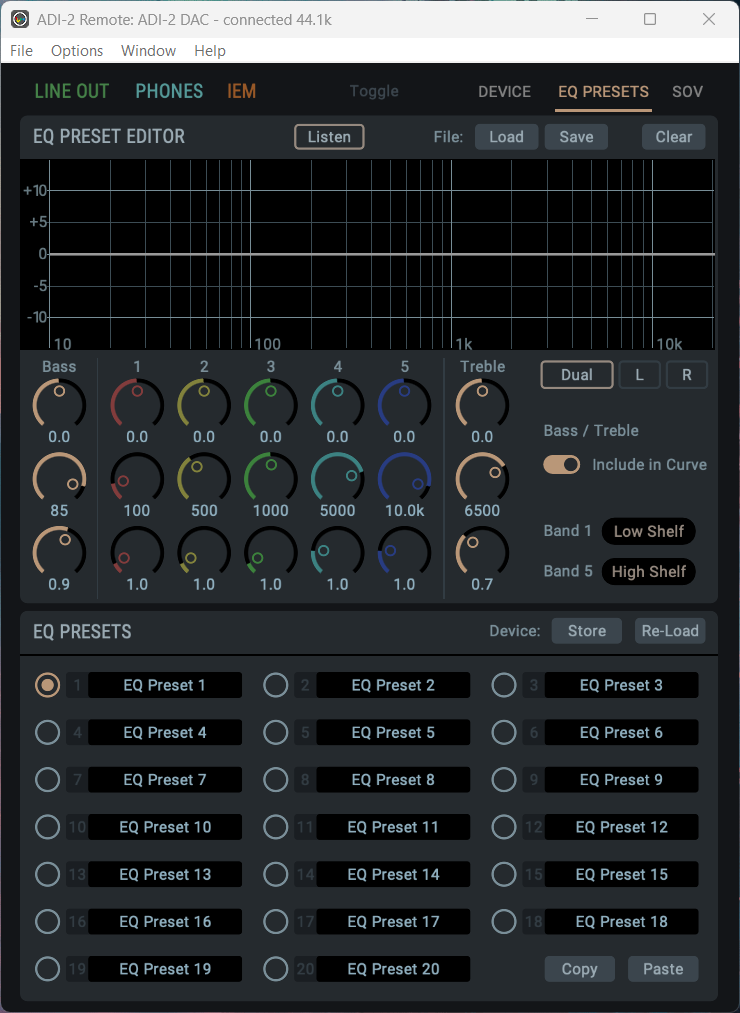Click the Band 1 red gain knob
Image resolution: width=740 pixels, height=1013 pixels.
point(137,404)
